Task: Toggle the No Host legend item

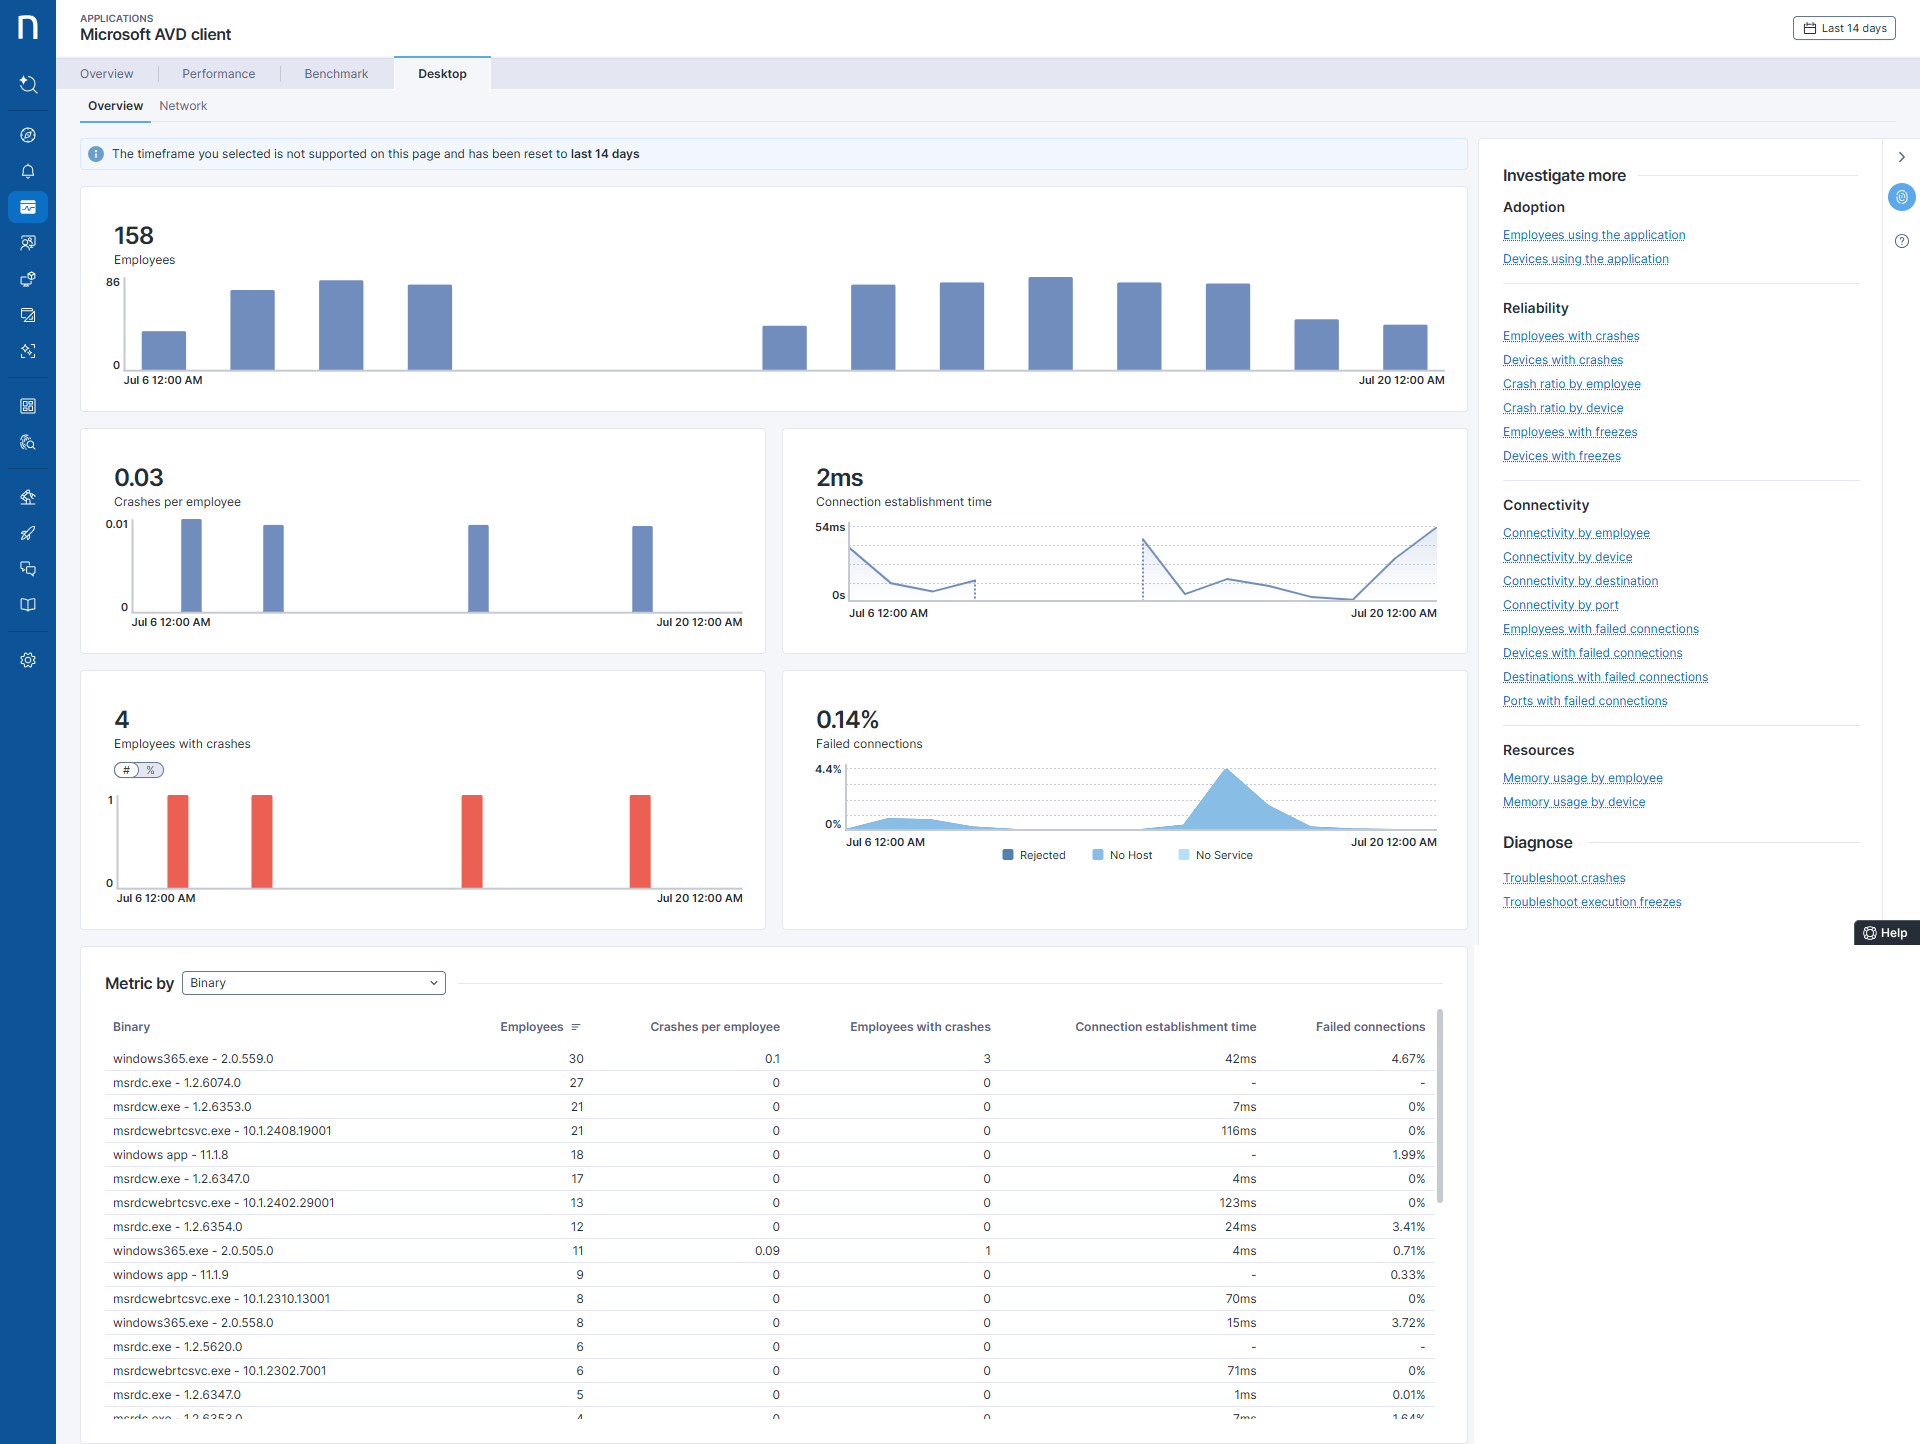Action: [x=1122, y=855]
